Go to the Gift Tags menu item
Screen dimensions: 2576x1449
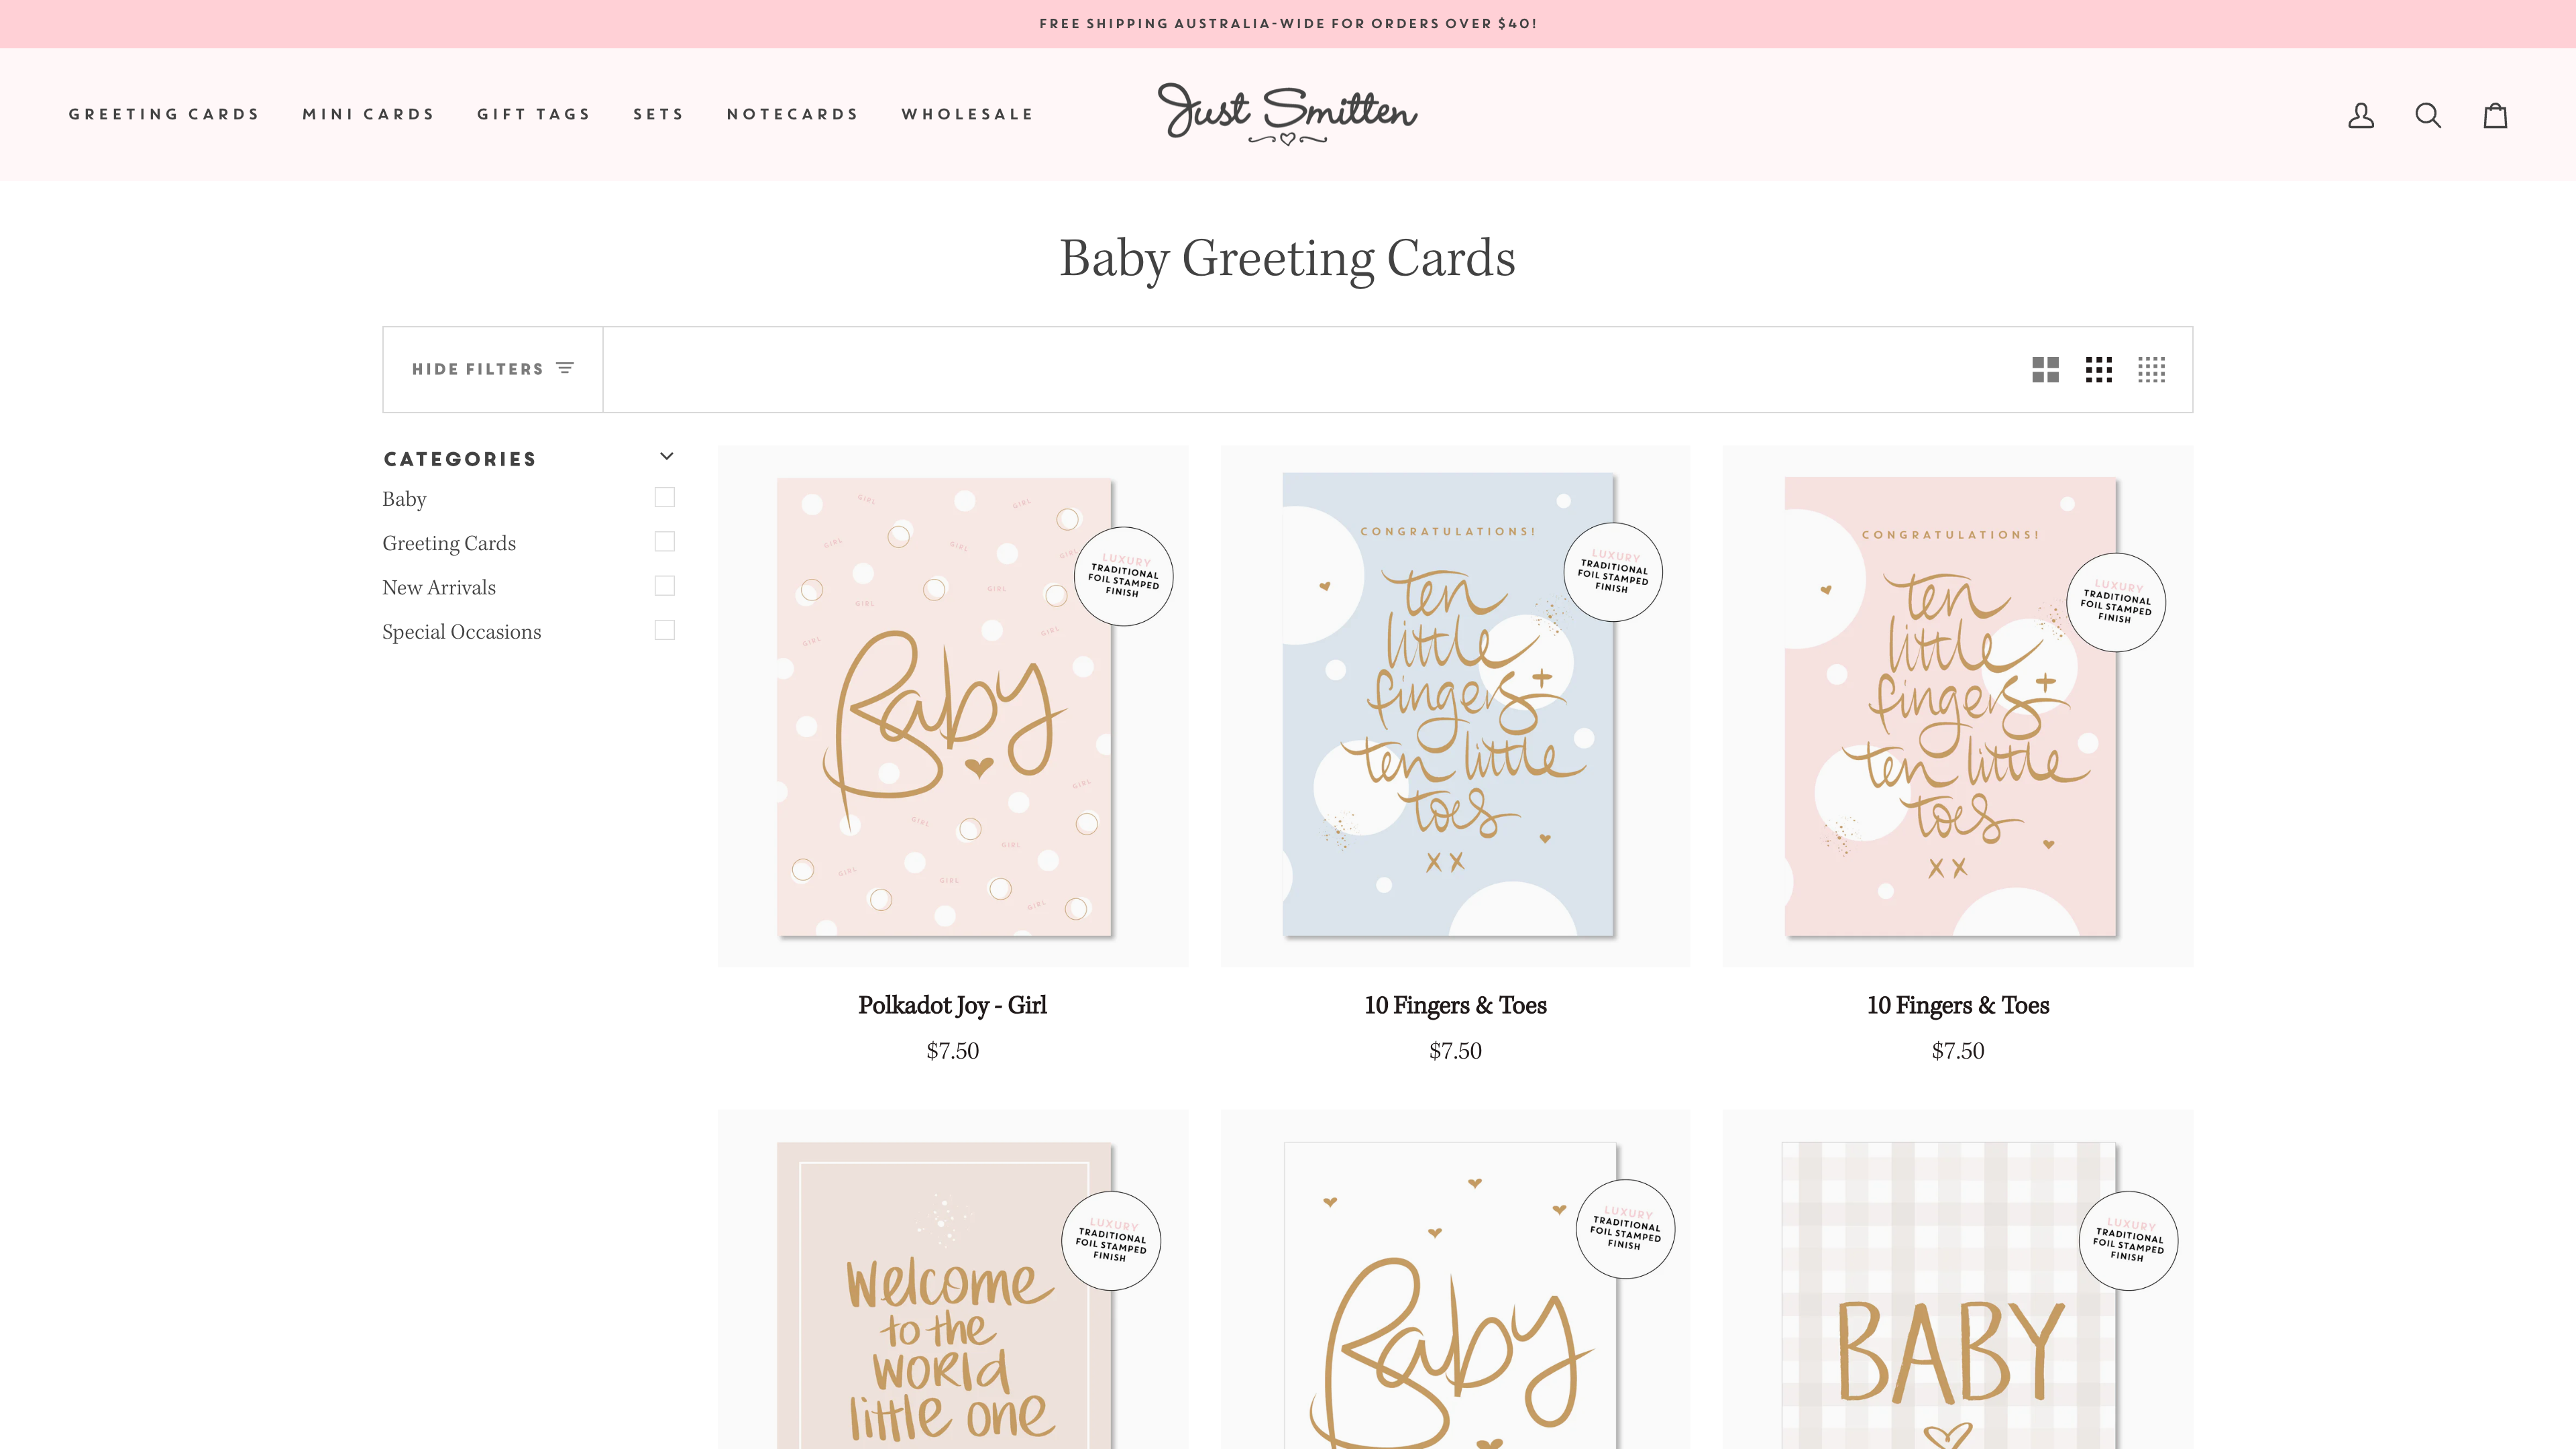click(534, 114)
